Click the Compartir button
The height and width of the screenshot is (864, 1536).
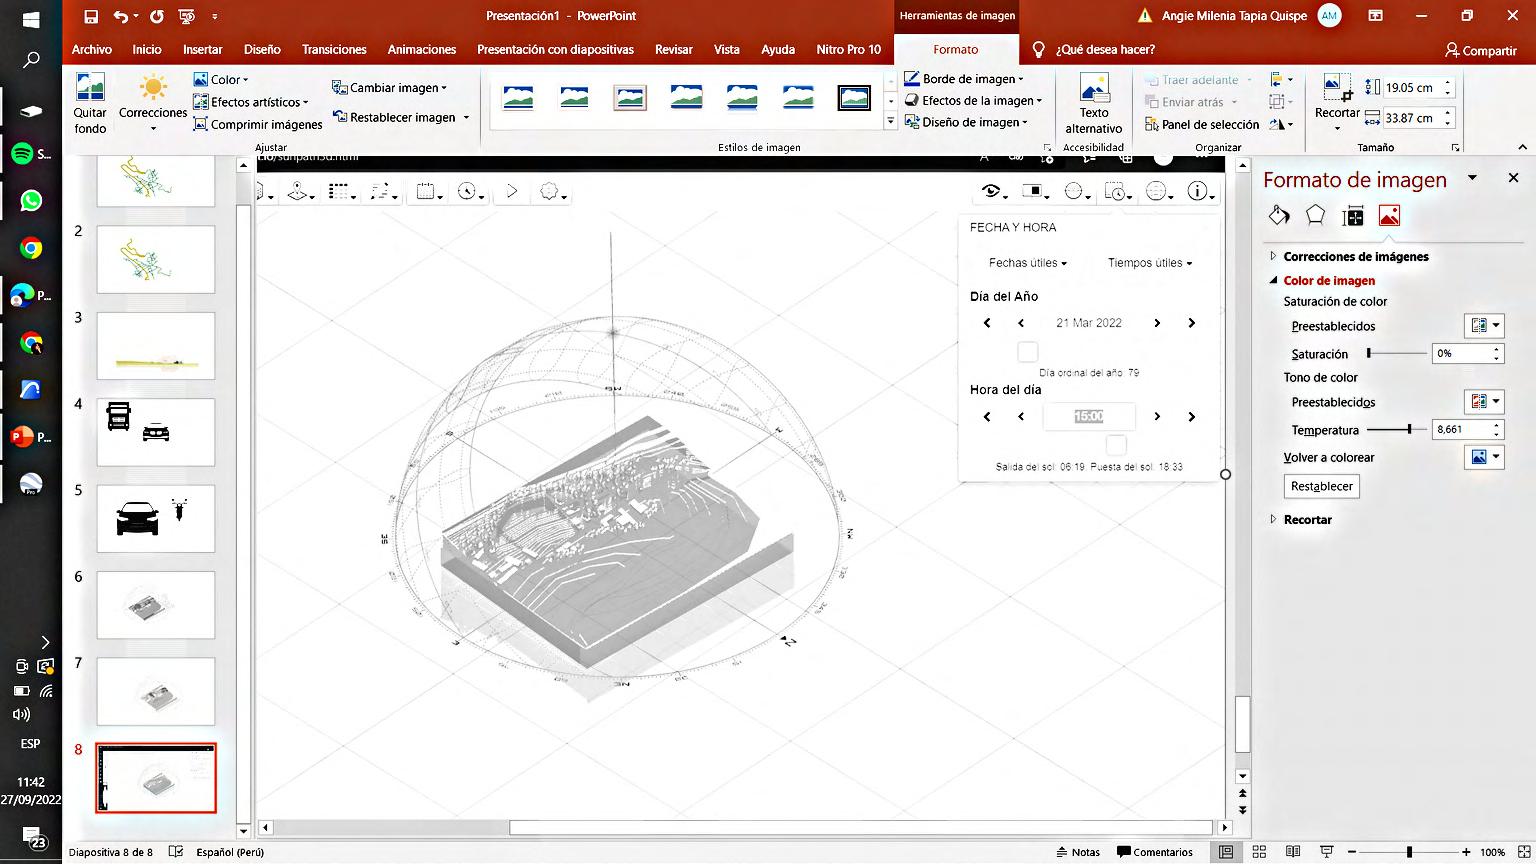pos(1481,50)
